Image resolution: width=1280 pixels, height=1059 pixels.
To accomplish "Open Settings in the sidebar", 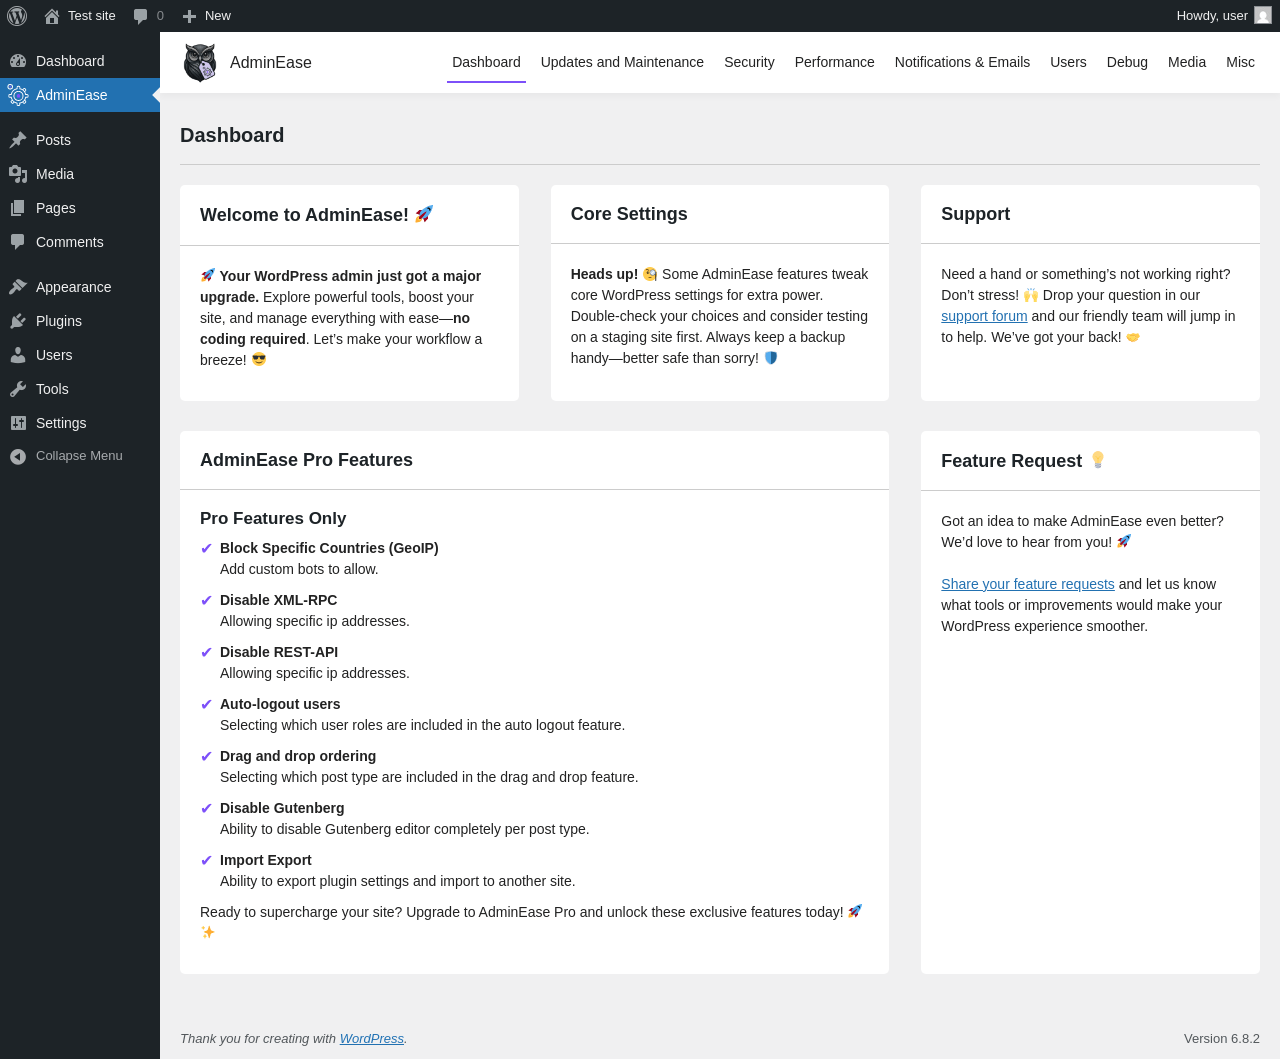I will click(80, 423).
